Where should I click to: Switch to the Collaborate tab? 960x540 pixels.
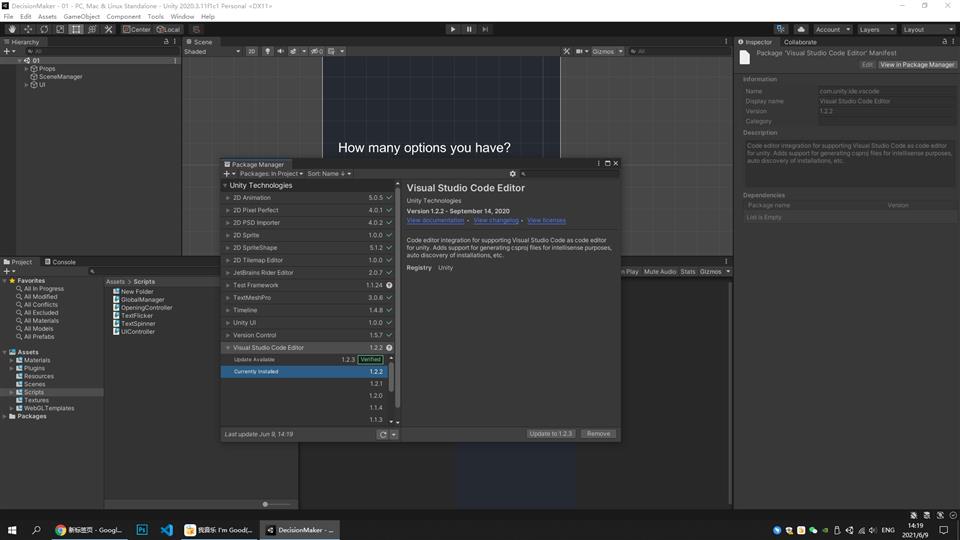click(800, 42)
